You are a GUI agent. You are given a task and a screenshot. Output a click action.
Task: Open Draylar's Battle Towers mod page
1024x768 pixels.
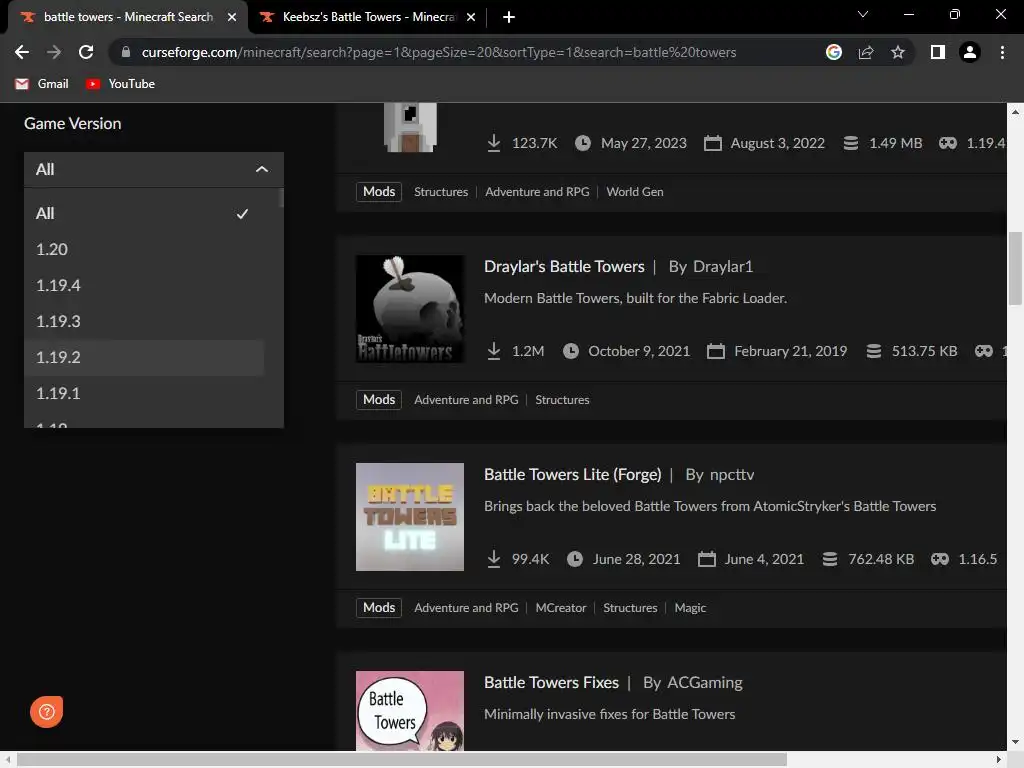(564, 266)
